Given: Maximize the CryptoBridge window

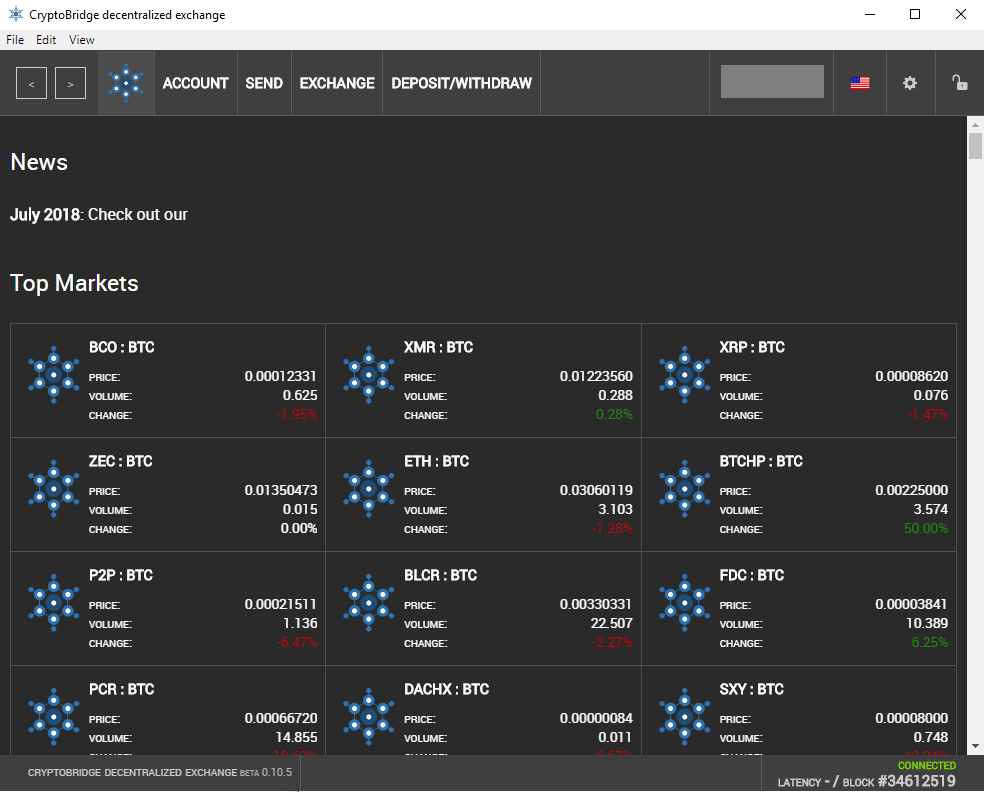Looking at the screenshot, I should (915, 14).
